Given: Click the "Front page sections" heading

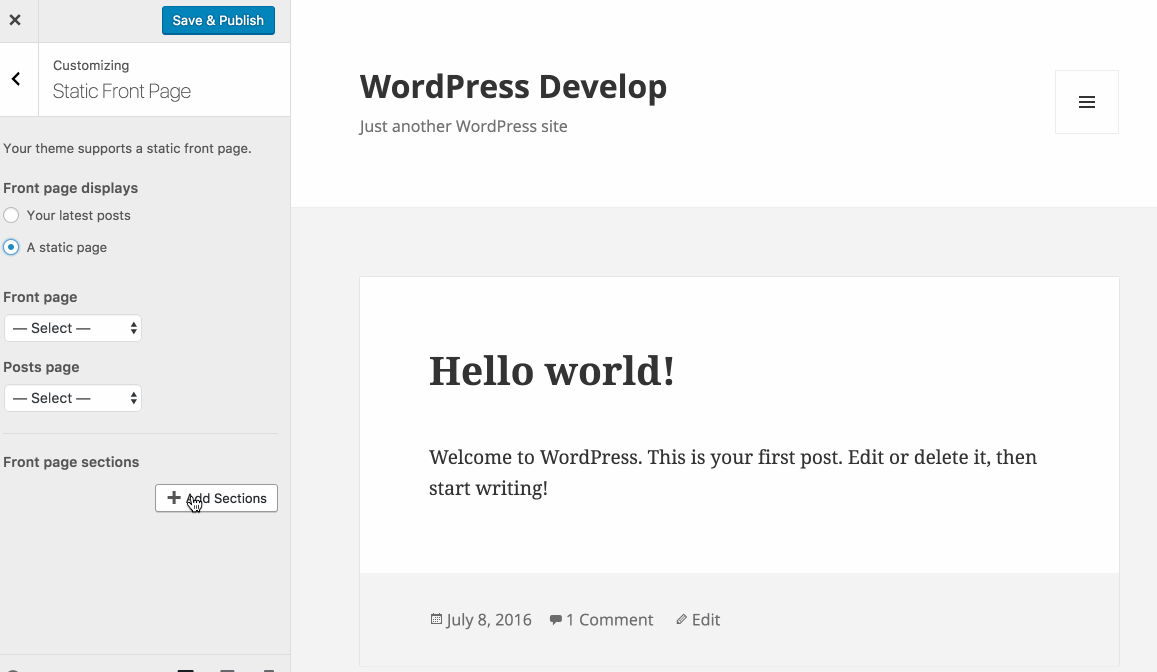Looking at the screenshot, I should (x=71, y=462).
